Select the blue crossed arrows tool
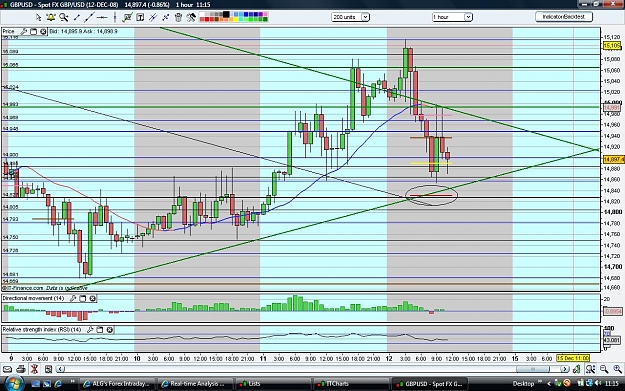625x391 pixels. [165, 17]
